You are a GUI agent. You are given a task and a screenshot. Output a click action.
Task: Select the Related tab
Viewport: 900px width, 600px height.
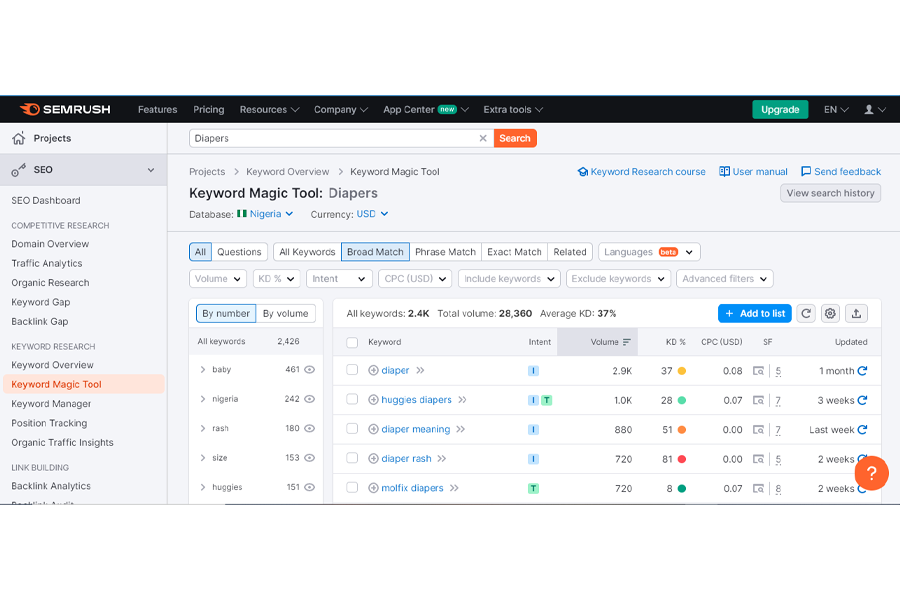[x=570, y=252]
